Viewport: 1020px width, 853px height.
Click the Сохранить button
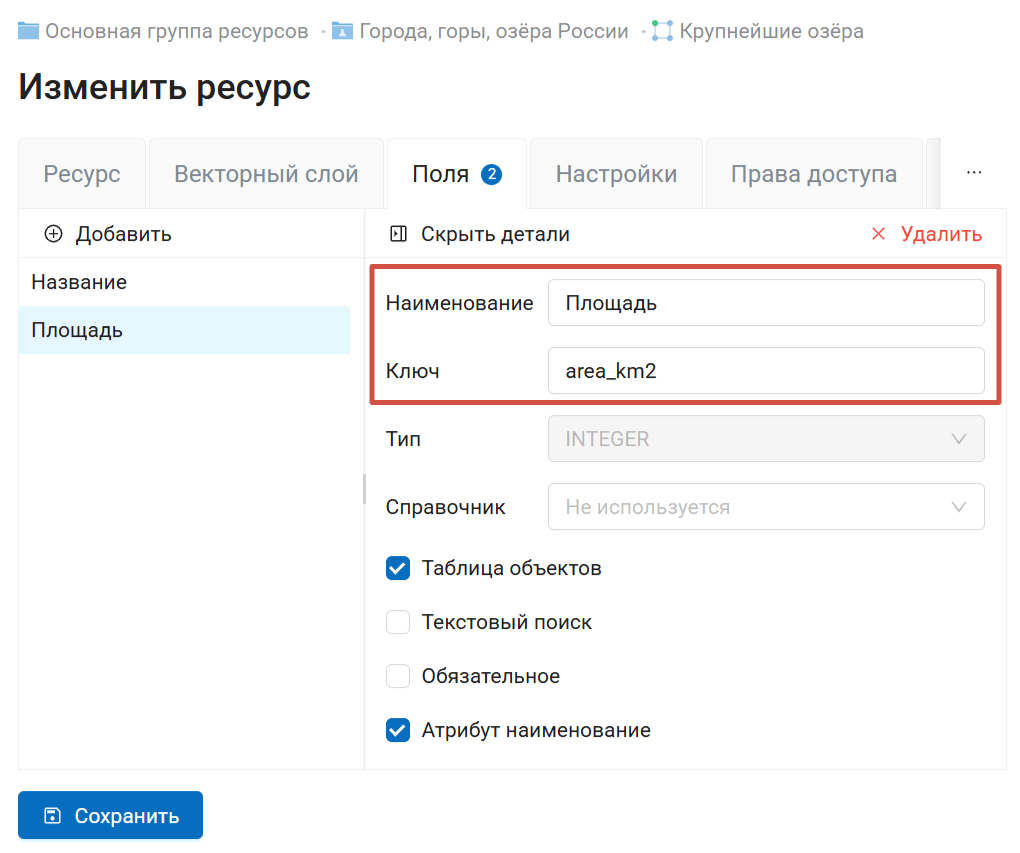point(111,815)
